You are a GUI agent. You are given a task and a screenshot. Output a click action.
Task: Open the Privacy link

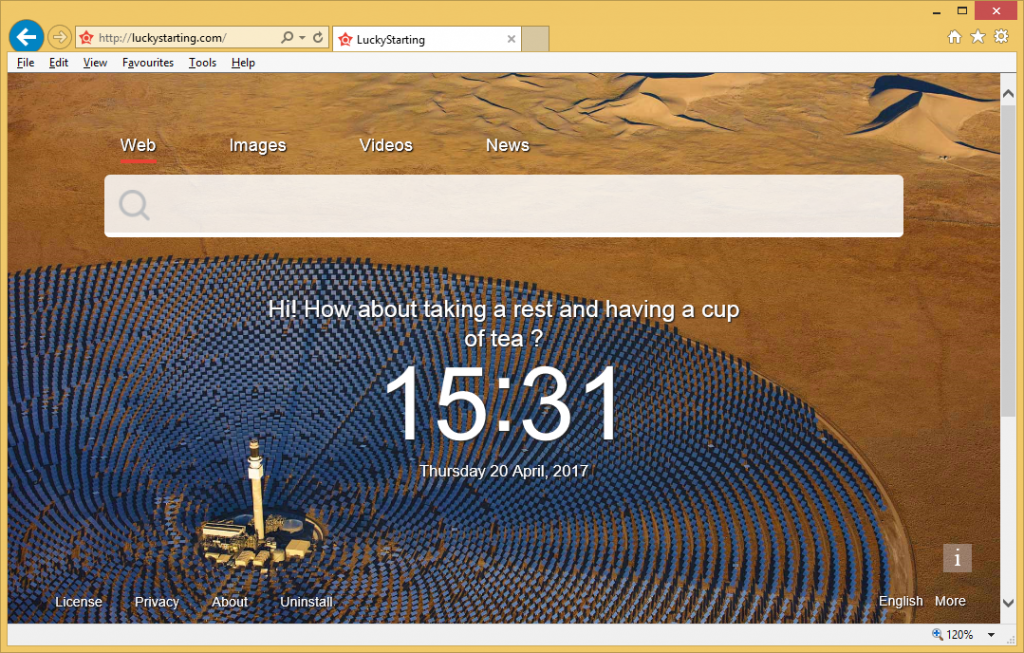tap(157, 602)
